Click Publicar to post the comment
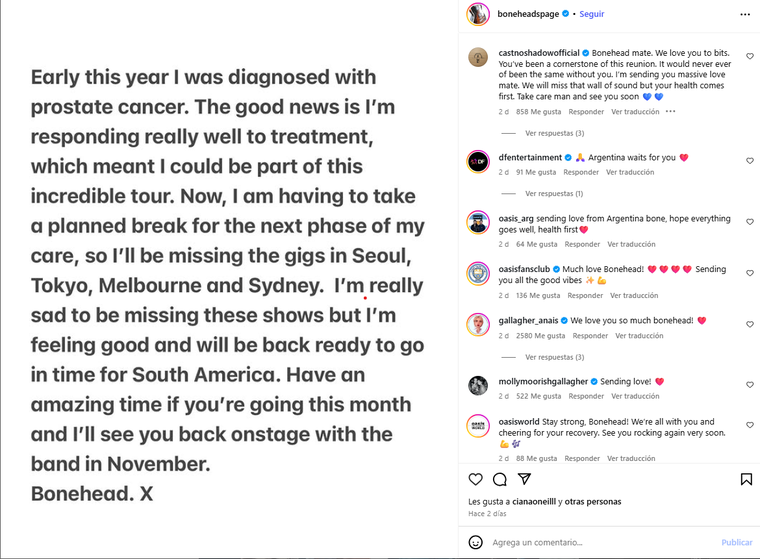The image size is (760, 559). click(x=737, y=542)
